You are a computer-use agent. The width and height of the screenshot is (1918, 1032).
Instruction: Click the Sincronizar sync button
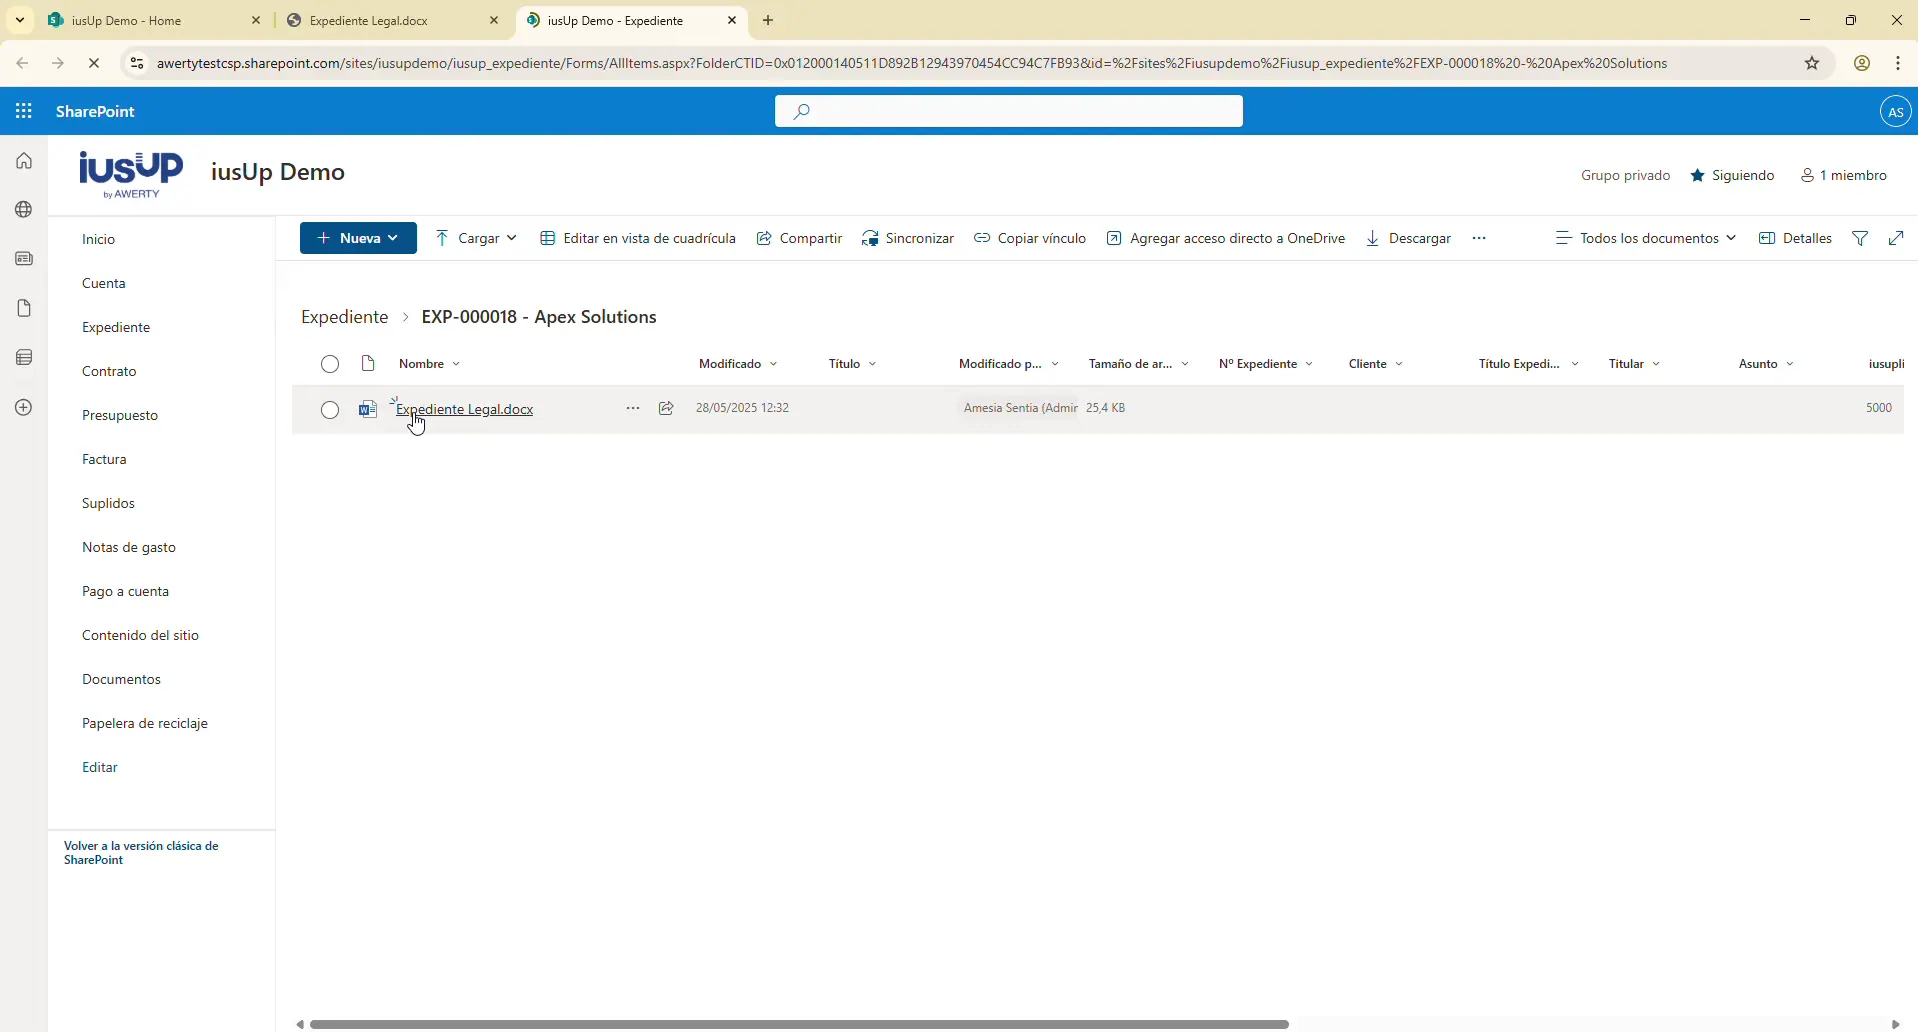pyautogui.click(x=908, y=238)
